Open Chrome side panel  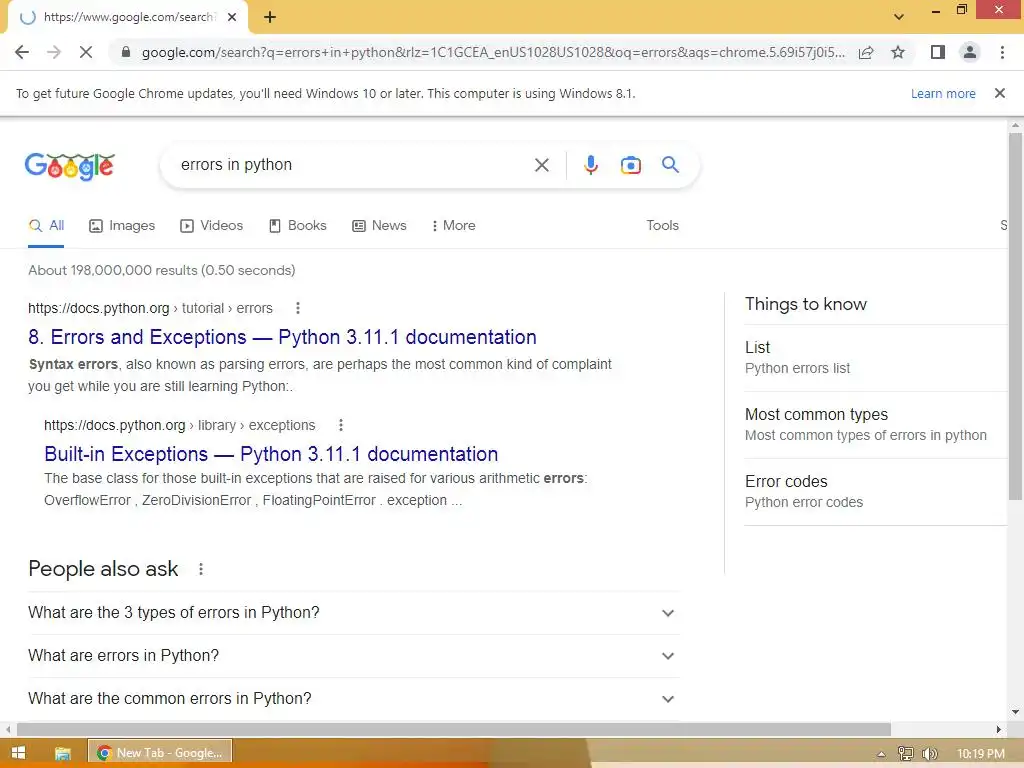click(938, 52)
